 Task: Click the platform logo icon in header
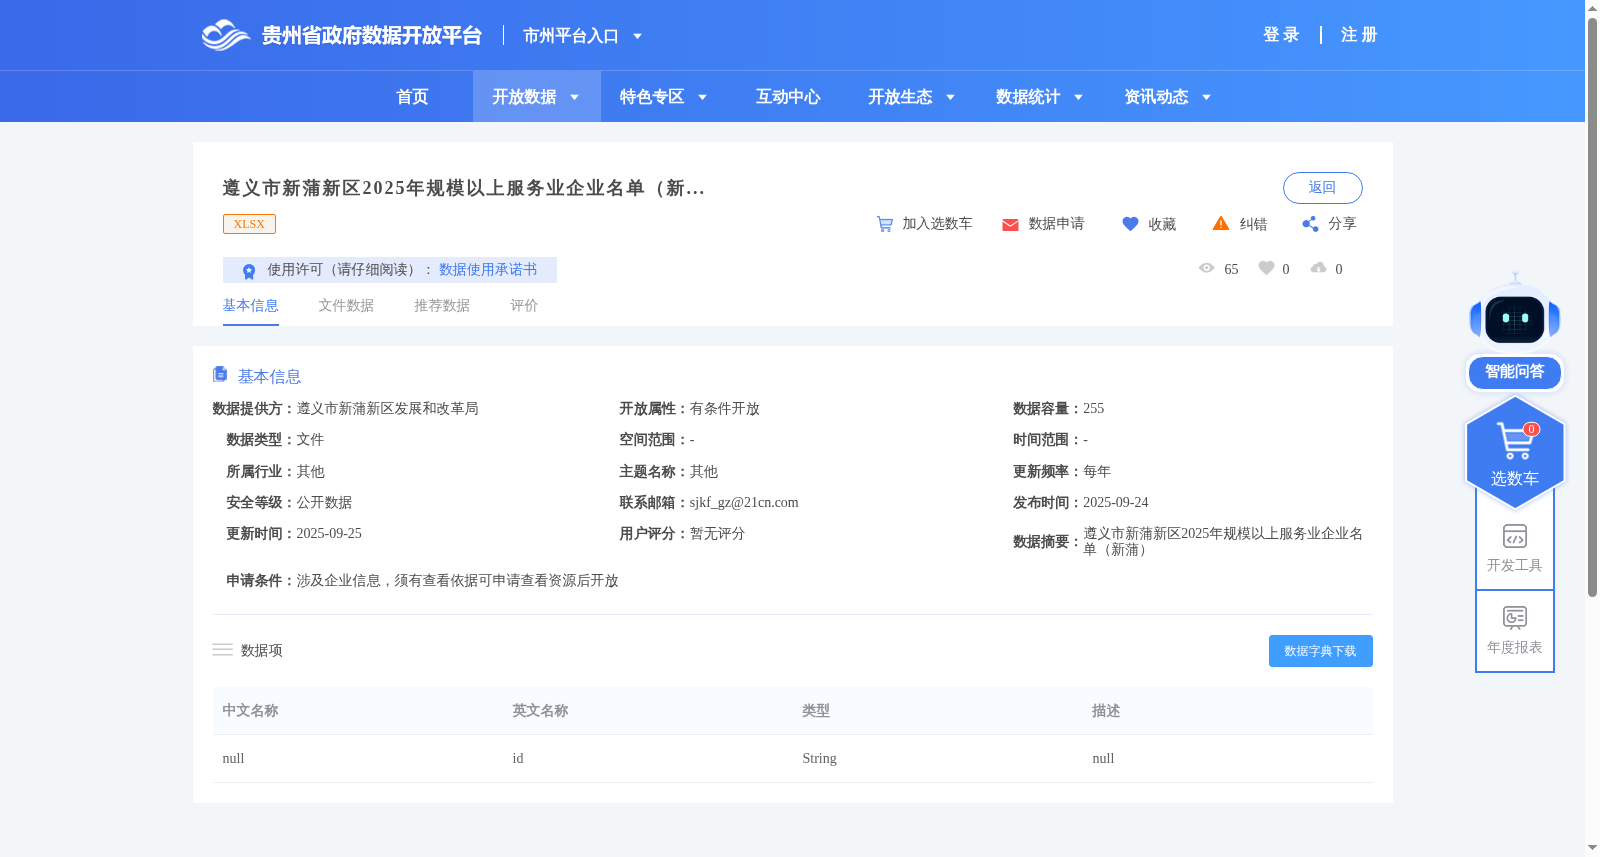coord(225,35)
